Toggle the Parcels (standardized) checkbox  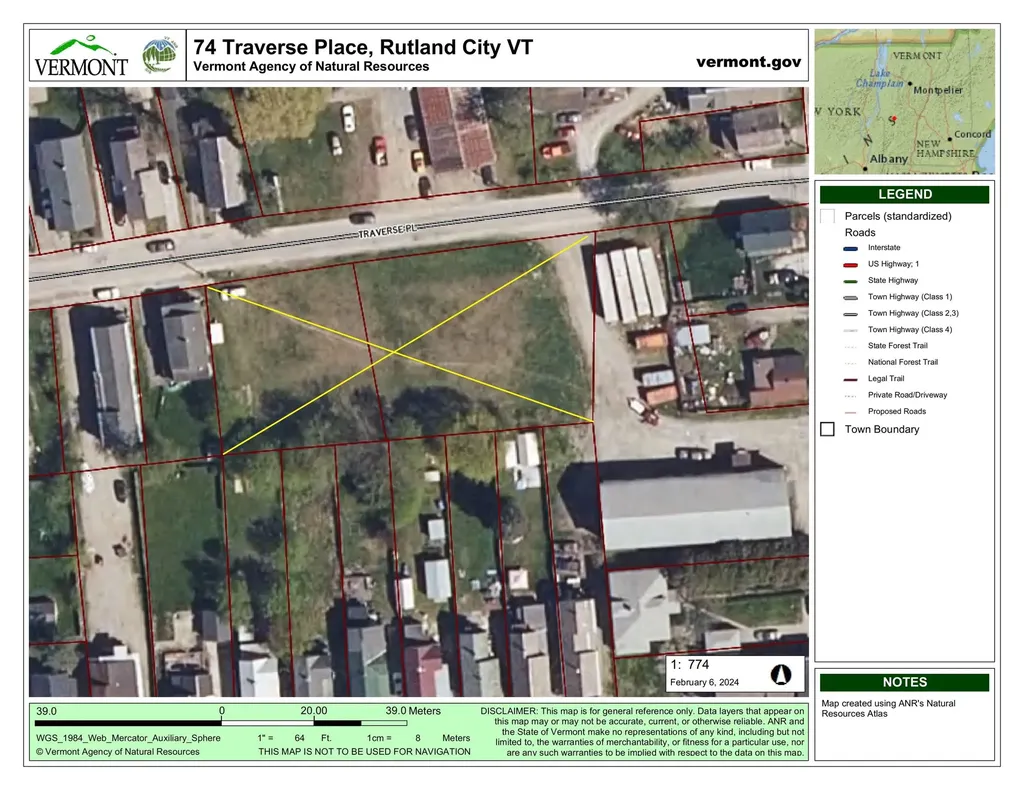click(828, 215)
